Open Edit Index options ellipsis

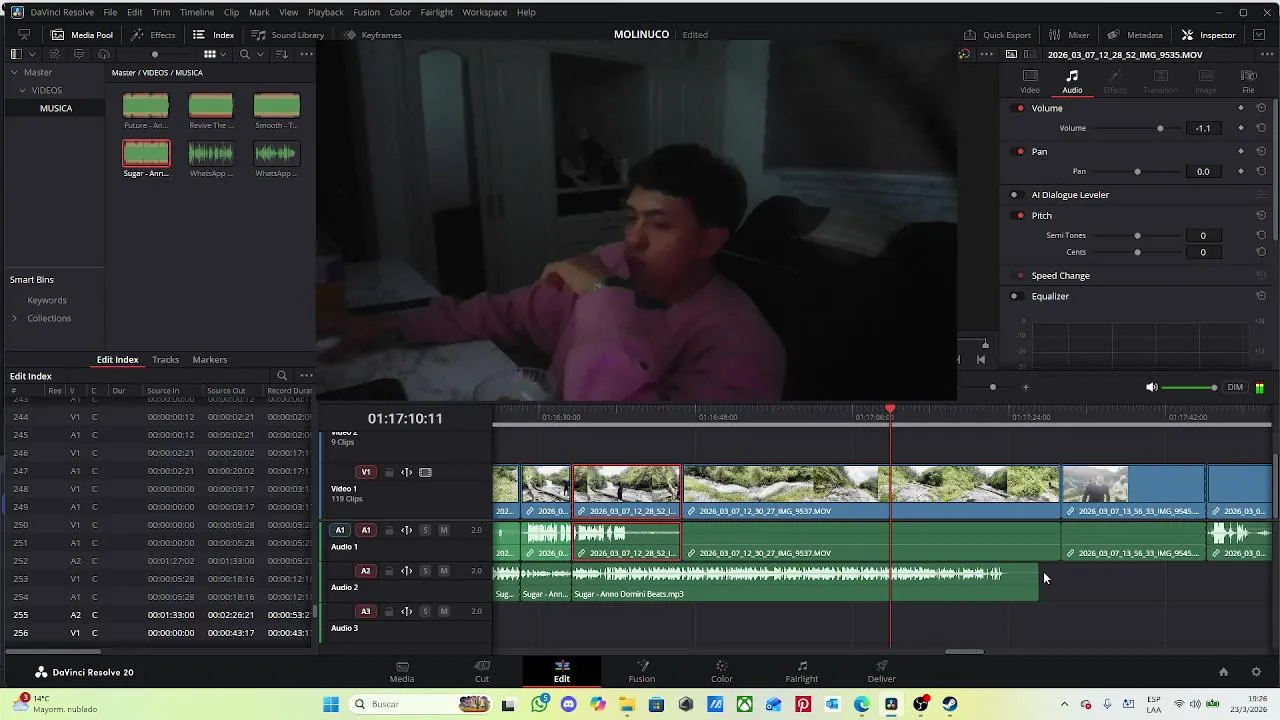click(x=306, y=376)
